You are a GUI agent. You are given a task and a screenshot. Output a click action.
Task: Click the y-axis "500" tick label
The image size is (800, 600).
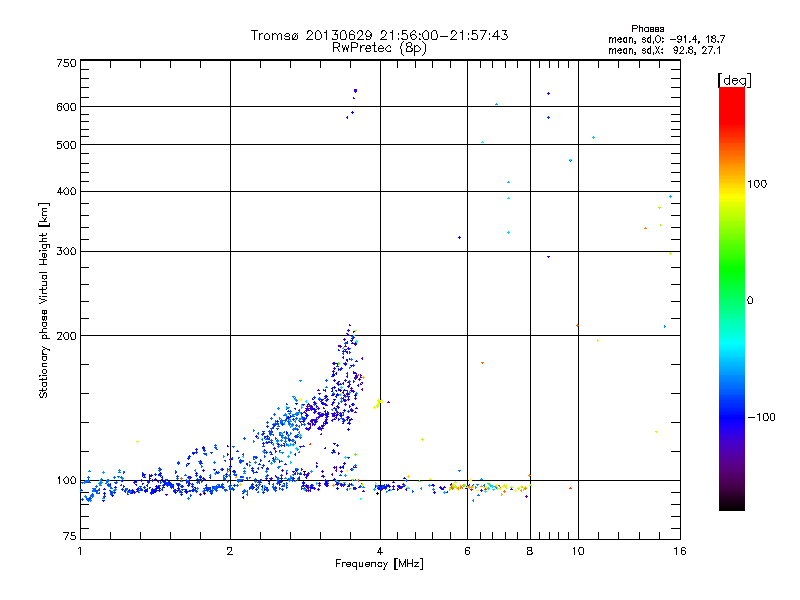pyautogui.click(x=67, y=145)
